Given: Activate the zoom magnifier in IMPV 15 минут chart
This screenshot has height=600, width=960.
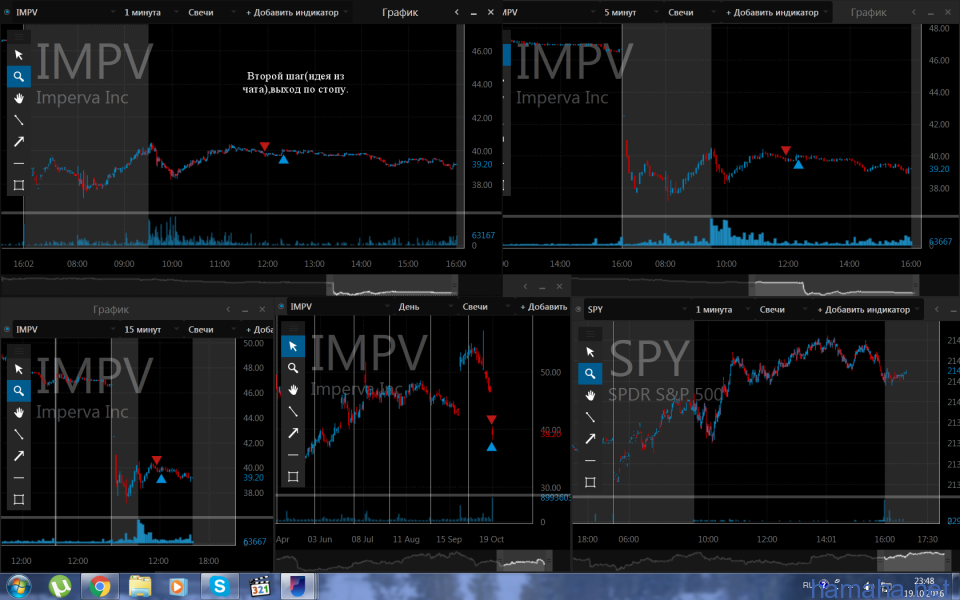Looking at the screenshot, I should 19,391.
